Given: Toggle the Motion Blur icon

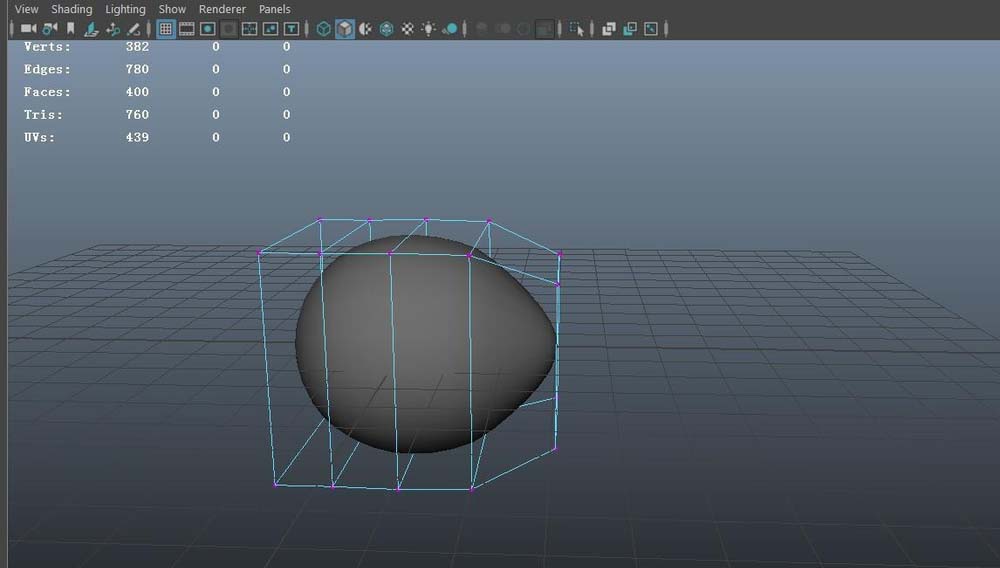Looking at the screenshot, I should point(503,29).
